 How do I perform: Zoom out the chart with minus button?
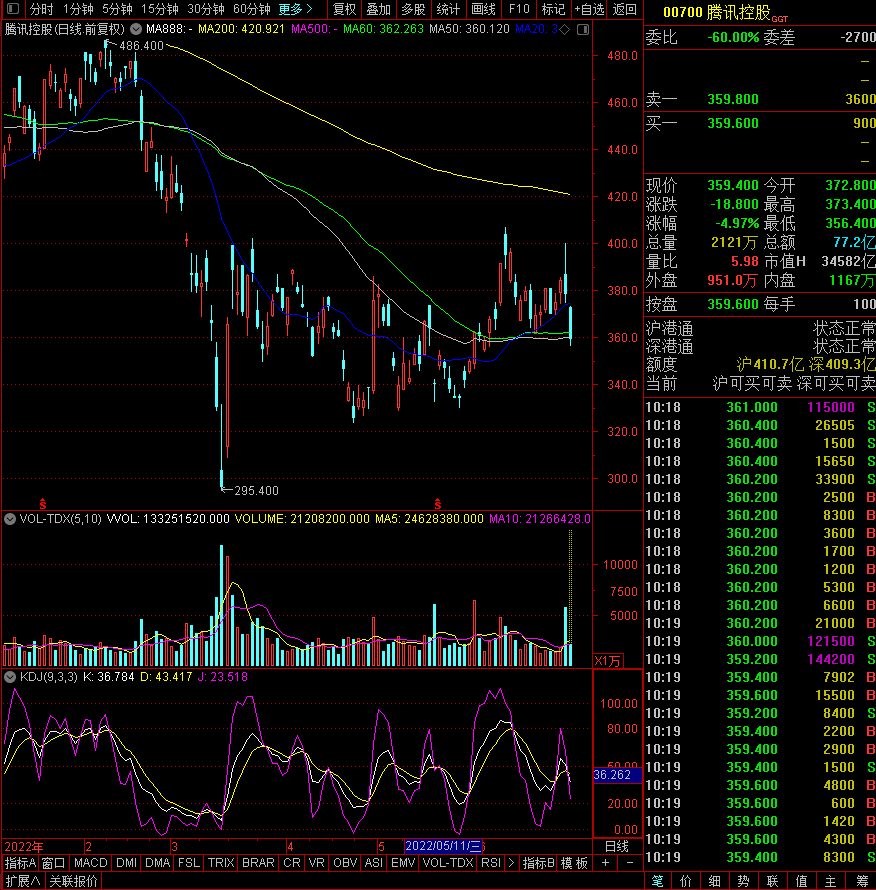(x=630, y=863)
